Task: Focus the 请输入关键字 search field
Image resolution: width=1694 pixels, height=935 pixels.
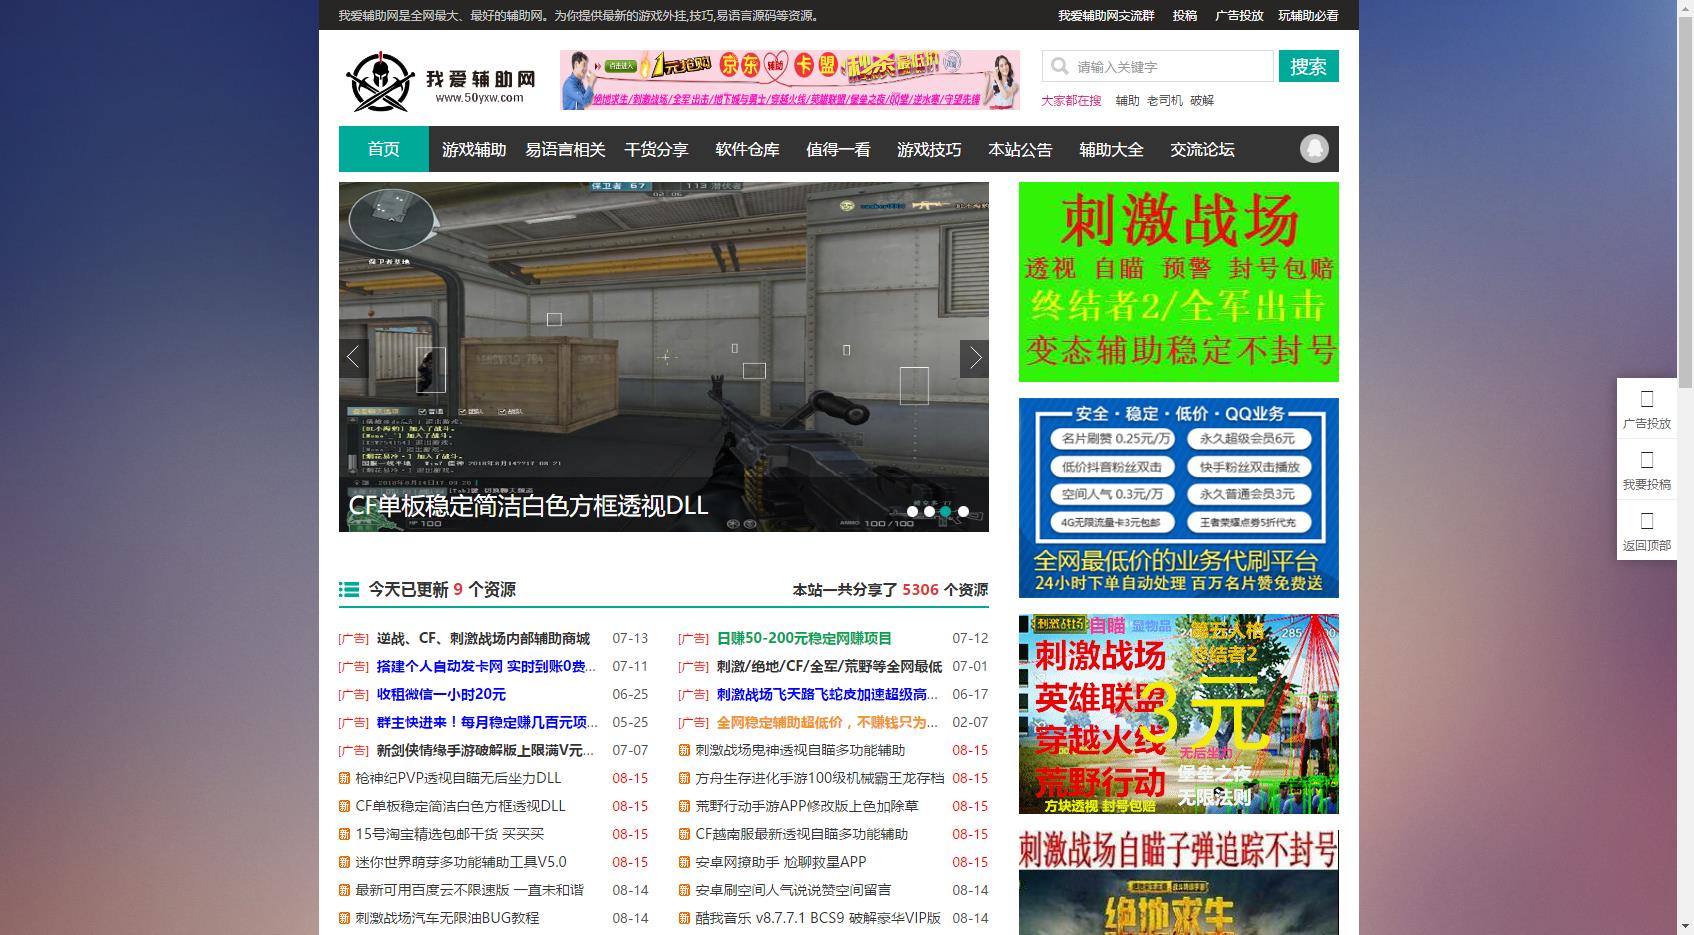Action: tap(1158, 67)
